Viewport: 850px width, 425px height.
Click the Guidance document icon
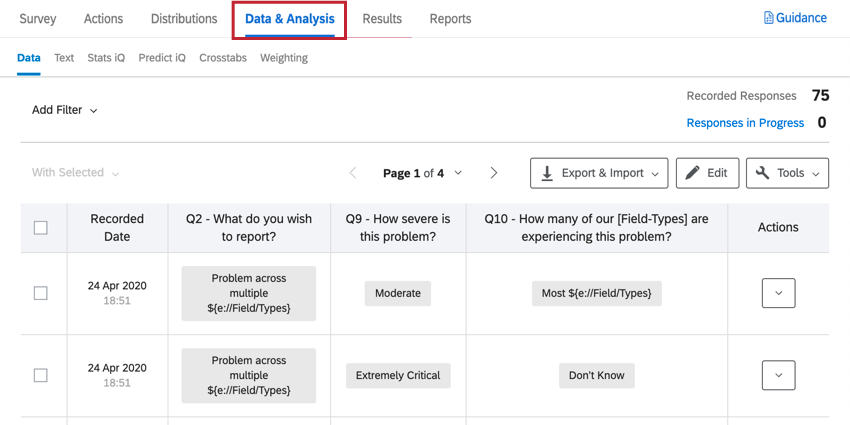click(x=769, y=18)
